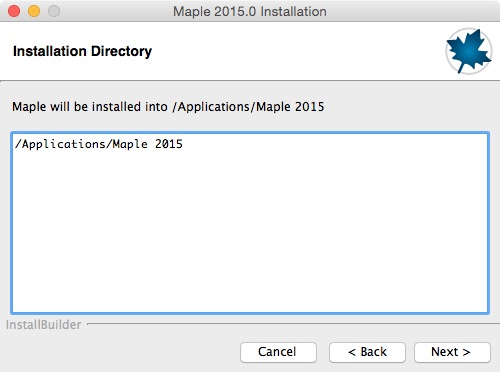Place cursor on 'Maple' in the path field
This screenshot has width=500, height=372.
coord(130,144)
